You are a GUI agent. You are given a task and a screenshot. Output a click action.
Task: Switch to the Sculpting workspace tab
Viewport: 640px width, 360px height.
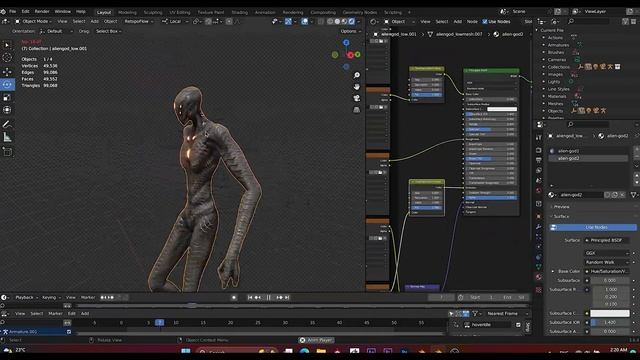tap(153, 12)
